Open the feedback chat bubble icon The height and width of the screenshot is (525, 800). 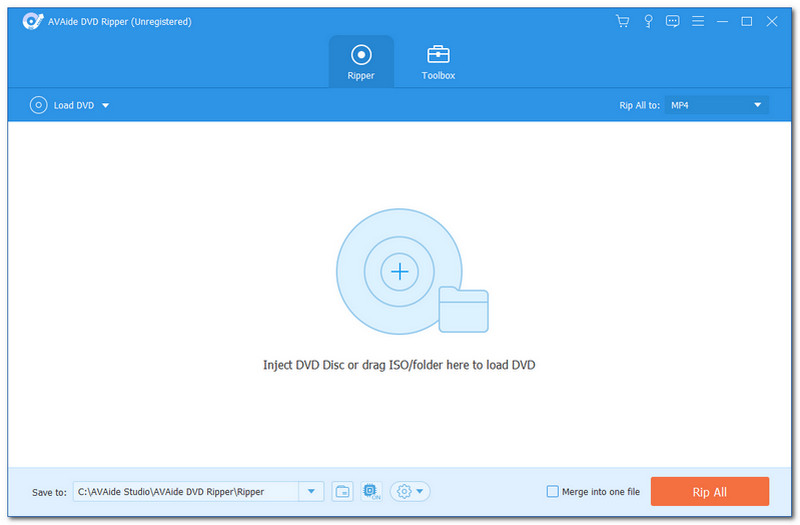(672, 21)
